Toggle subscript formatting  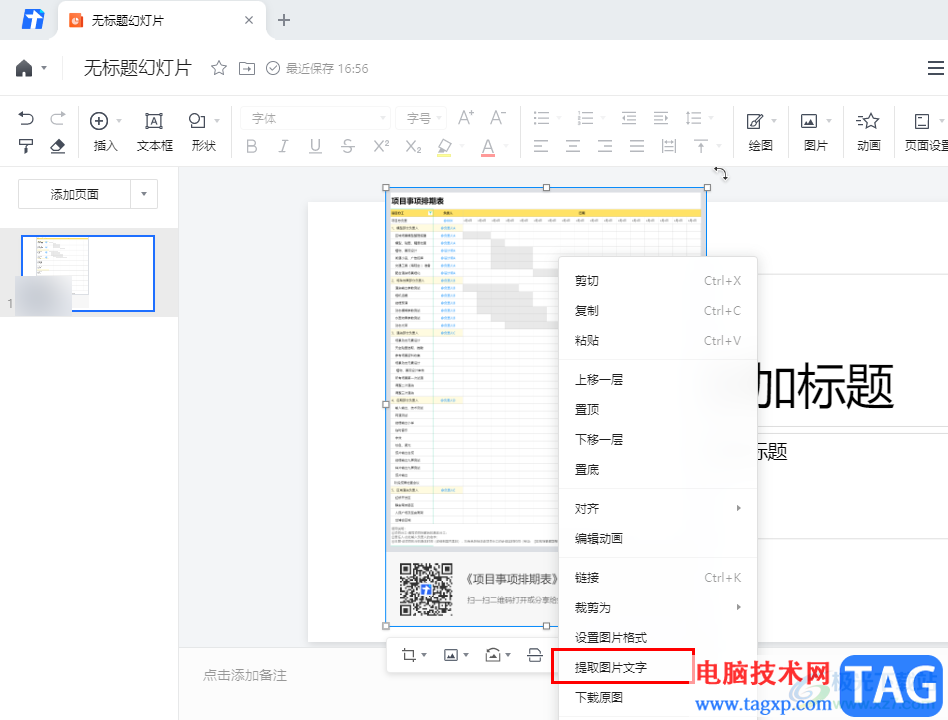tap(413, 146)
